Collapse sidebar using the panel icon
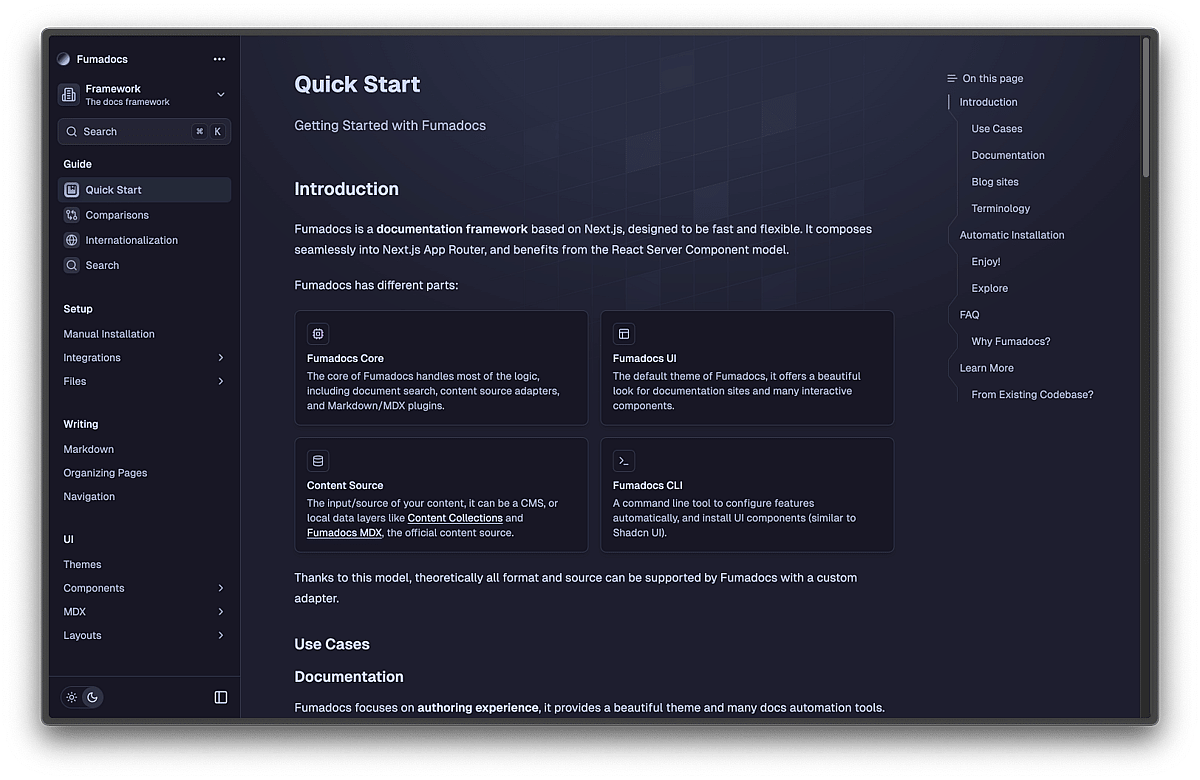Screen dimensions: 1200x780 pos(221,697)
